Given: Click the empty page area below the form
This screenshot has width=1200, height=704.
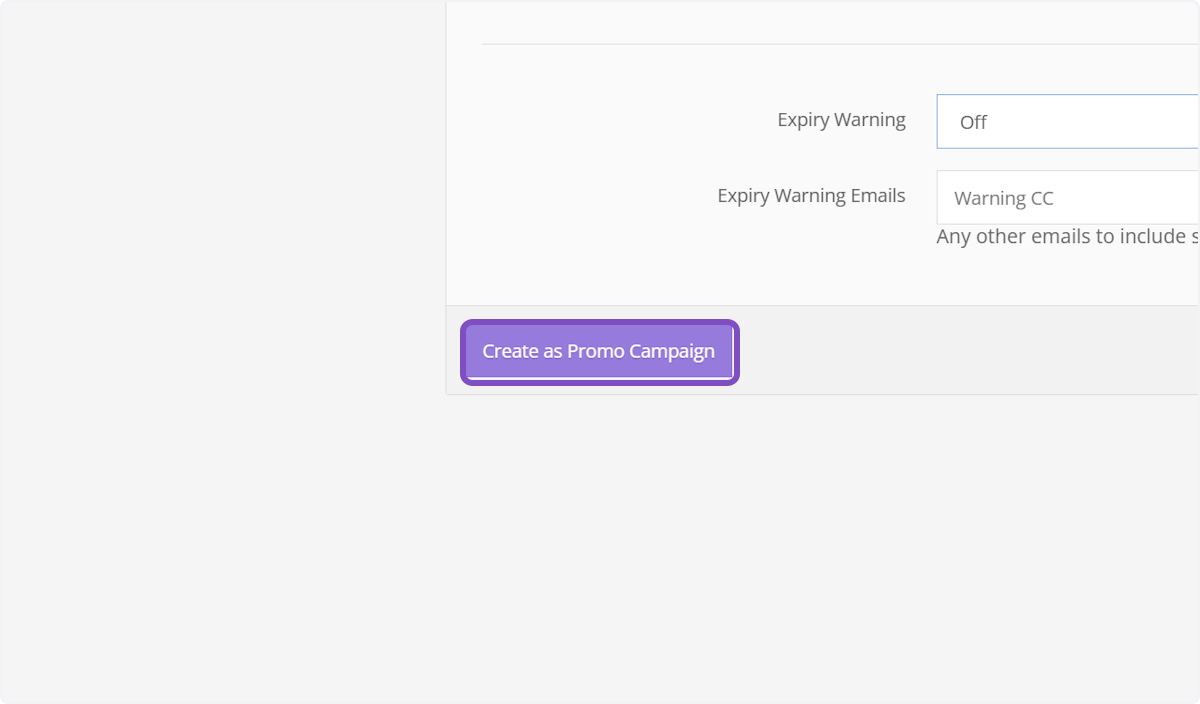Looking at the screenshot, I should 800,550.
